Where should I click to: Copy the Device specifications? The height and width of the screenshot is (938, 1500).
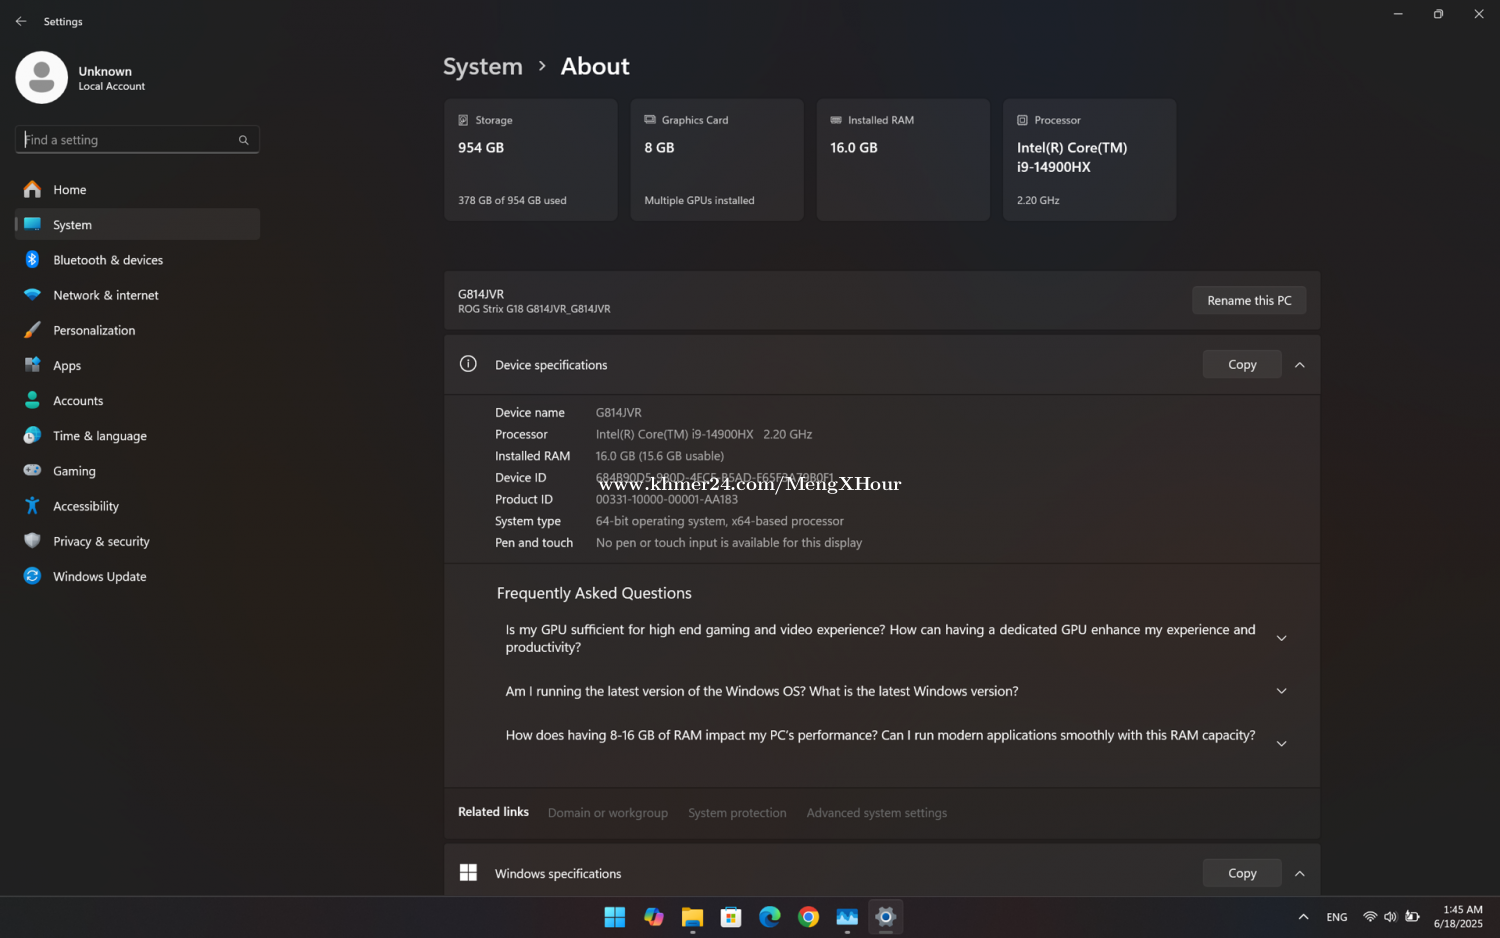1242,365
